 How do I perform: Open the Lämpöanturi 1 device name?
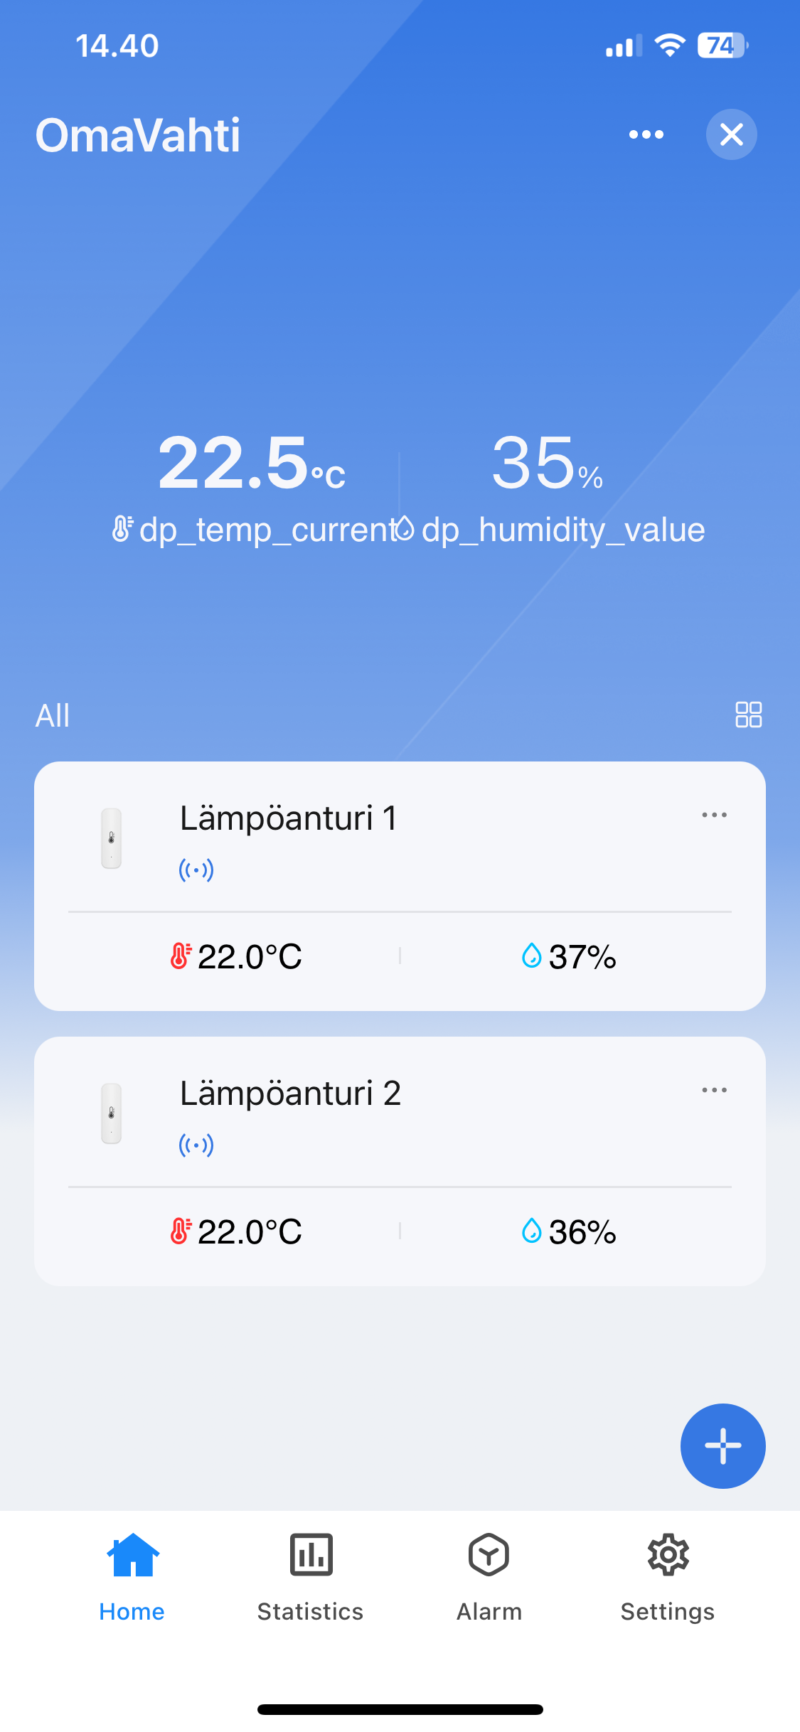288,819
